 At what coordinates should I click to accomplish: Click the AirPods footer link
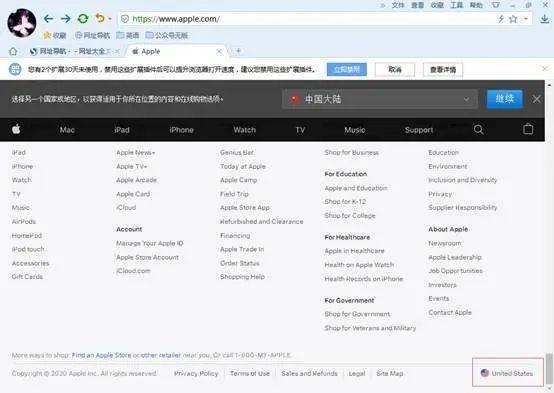[x=24, y=222]
